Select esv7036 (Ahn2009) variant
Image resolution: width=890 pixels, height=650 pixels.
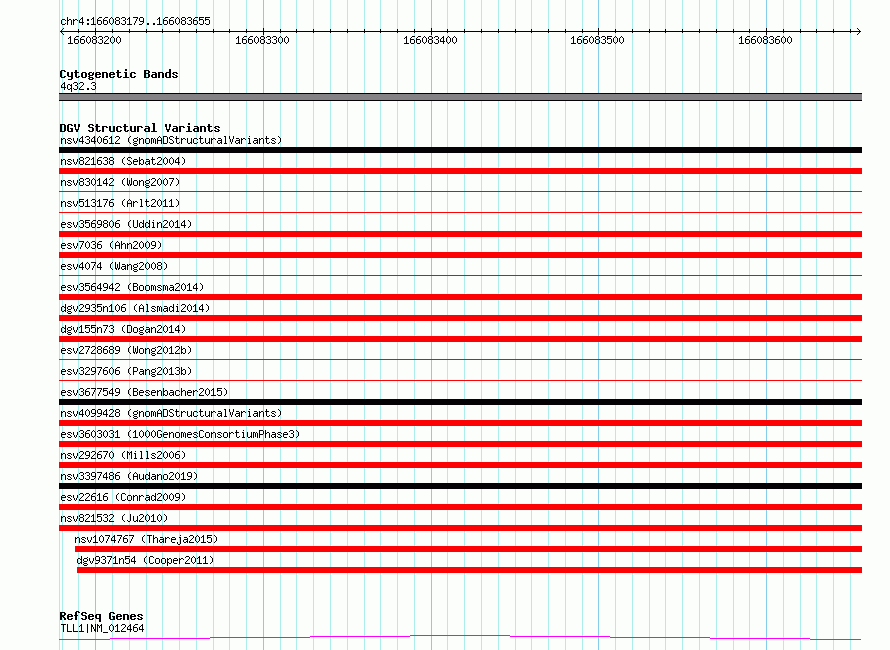[x=111, y=245]
